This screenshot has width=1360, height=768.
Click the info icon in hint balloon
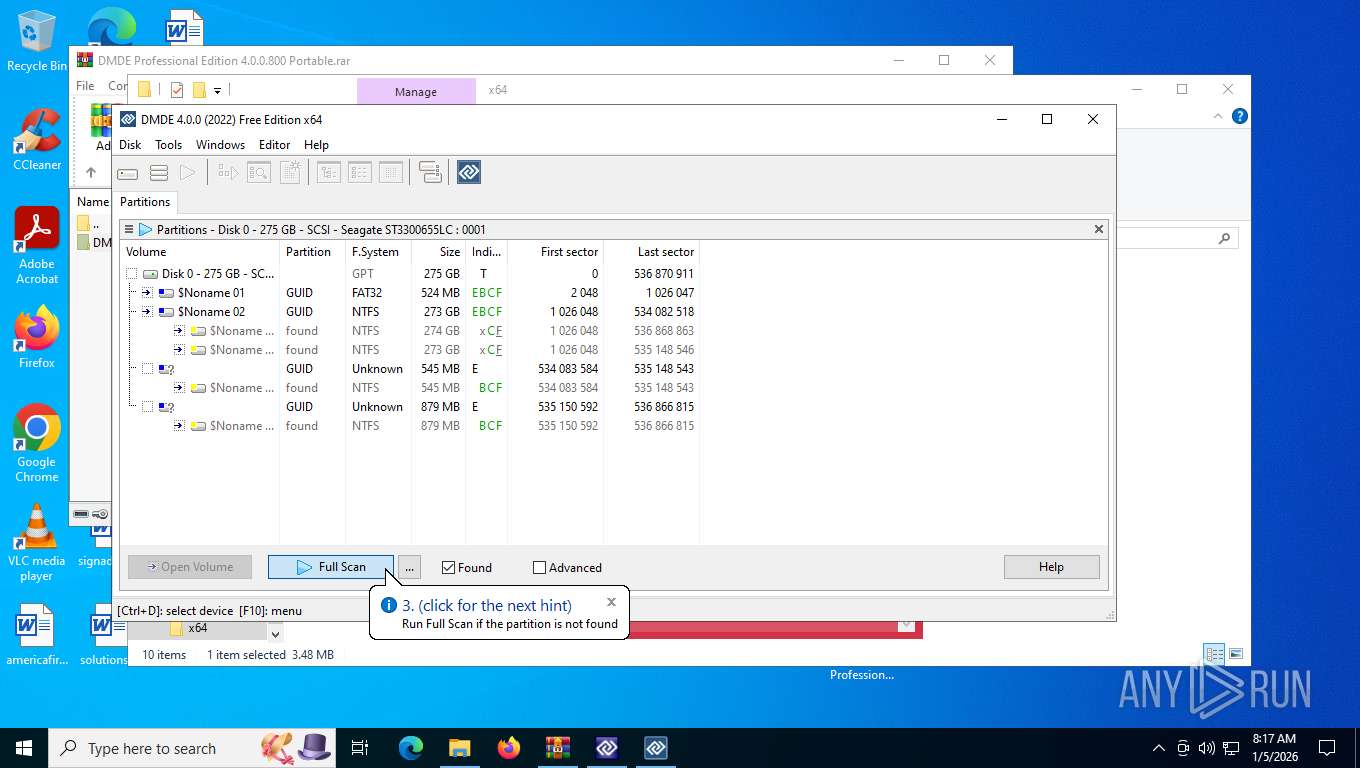point(389,605)
